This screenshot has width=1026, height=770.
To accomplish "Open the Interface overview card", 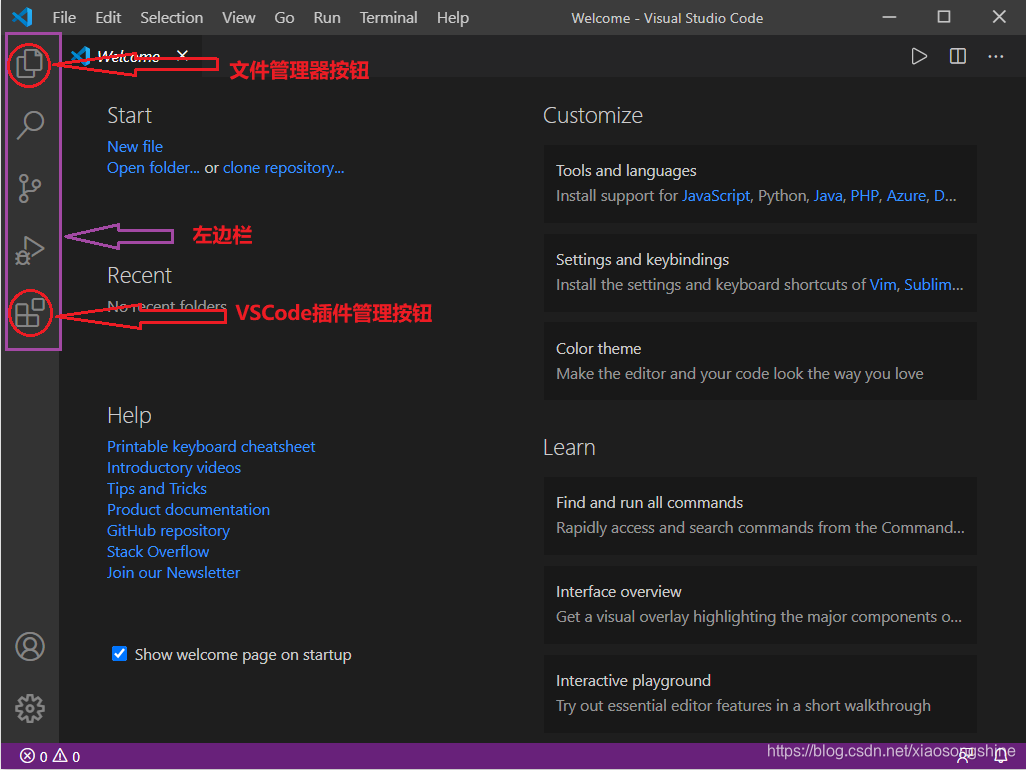I will [x=760, y=604].
